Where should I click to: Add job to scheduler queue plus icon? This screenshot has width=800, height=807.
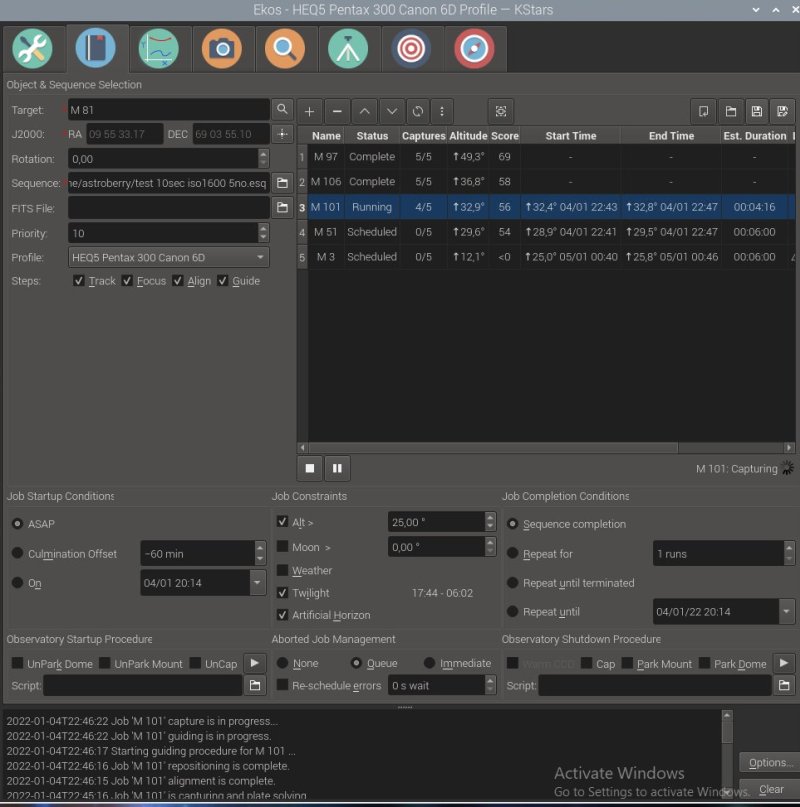[309, 111]
